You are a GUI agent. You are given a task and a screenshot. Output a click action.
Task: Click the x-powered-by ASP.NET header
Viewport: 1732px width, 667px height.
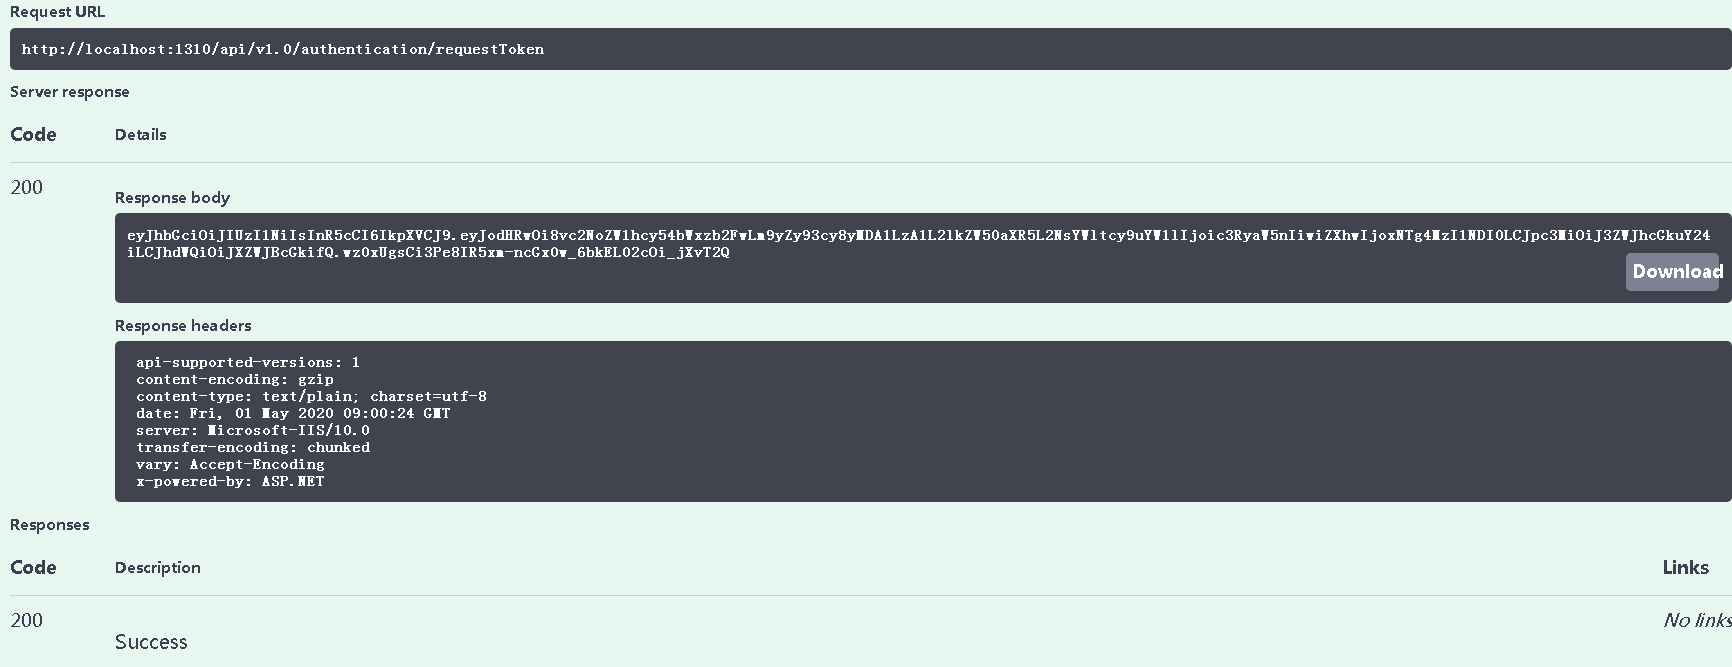pyautogui.click(x=229, y=481)
